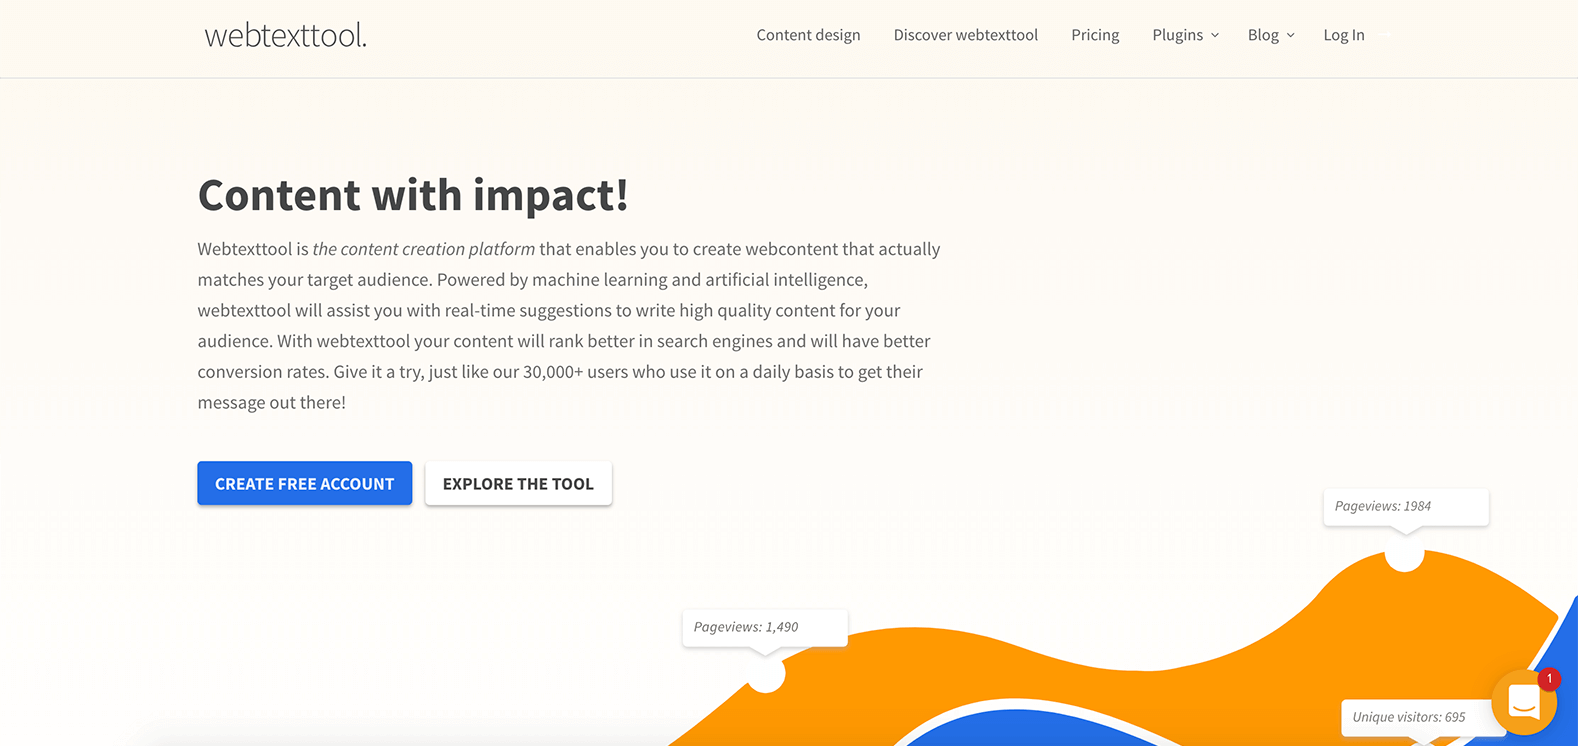Expand the Blog dropdown chevron
The height and width of the screenshot is (746, 1578).
click(1290, 35)
